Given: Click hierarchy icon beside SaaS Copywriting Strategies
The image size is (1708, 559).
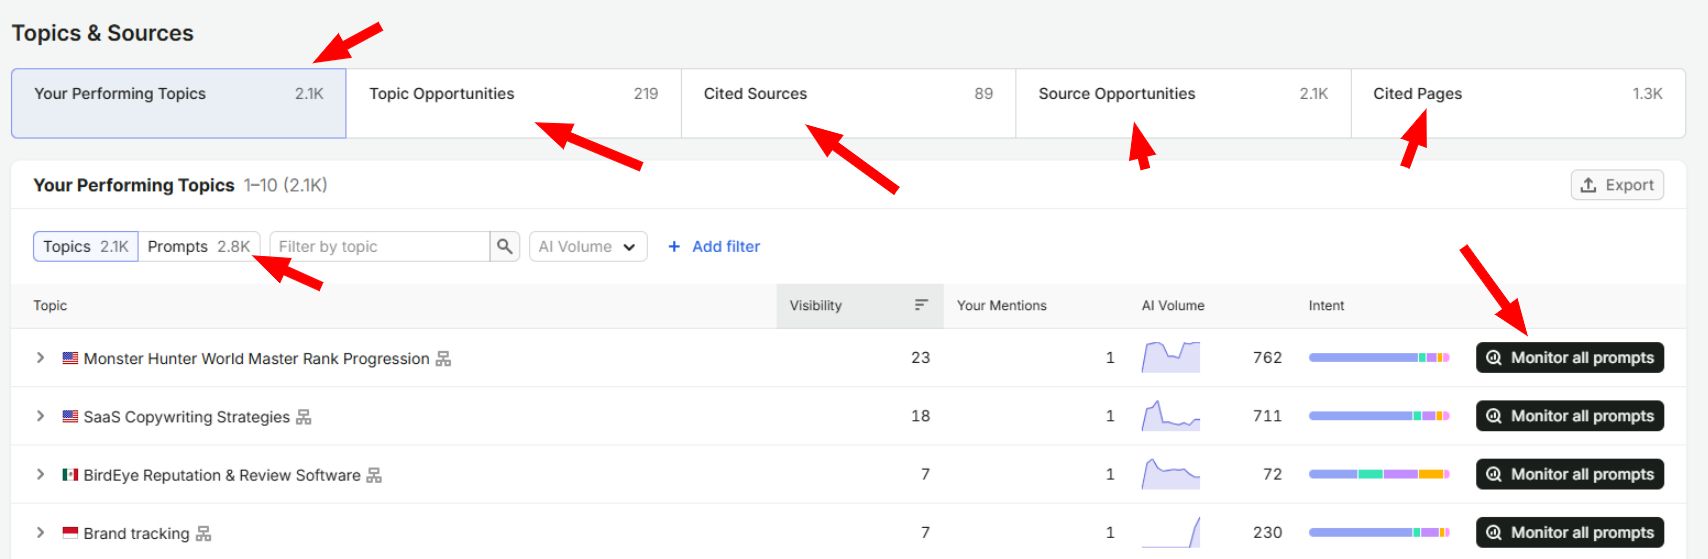Looking at the screenshot, I should pyautogui.click(x=304, y=417).
